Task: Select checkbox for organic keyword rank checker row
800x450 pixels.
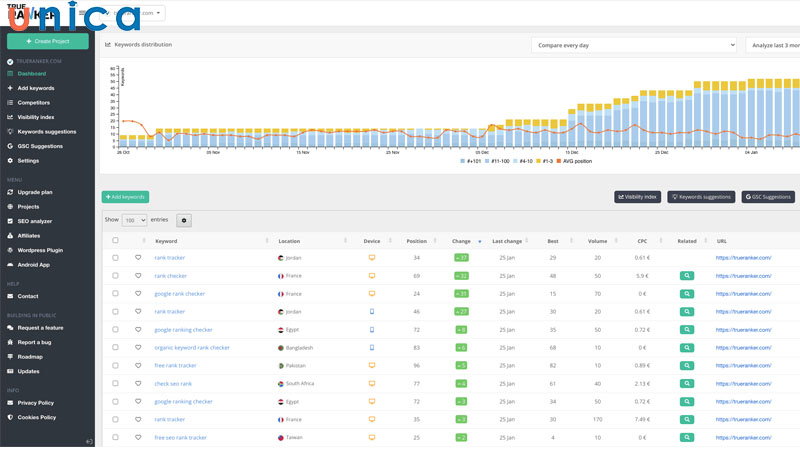Action: pyautogui.click(x=115, y=348)
